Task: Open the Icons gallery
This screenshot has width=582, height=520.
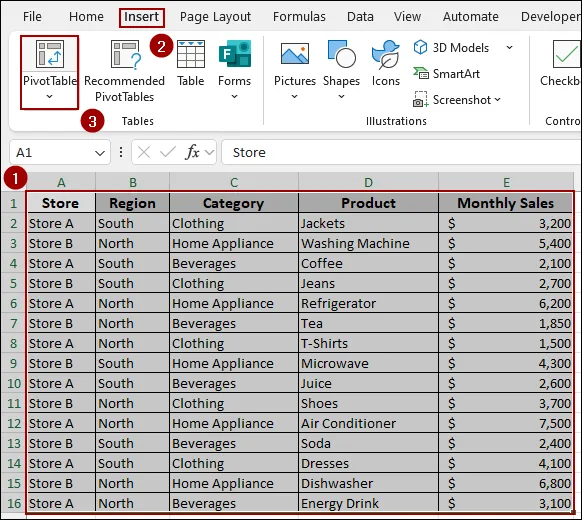Action: 386,64
